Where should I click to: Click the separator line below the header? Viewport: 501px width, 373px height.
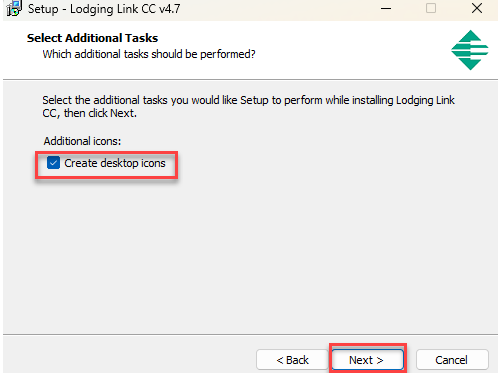click(x=250, y=79)
